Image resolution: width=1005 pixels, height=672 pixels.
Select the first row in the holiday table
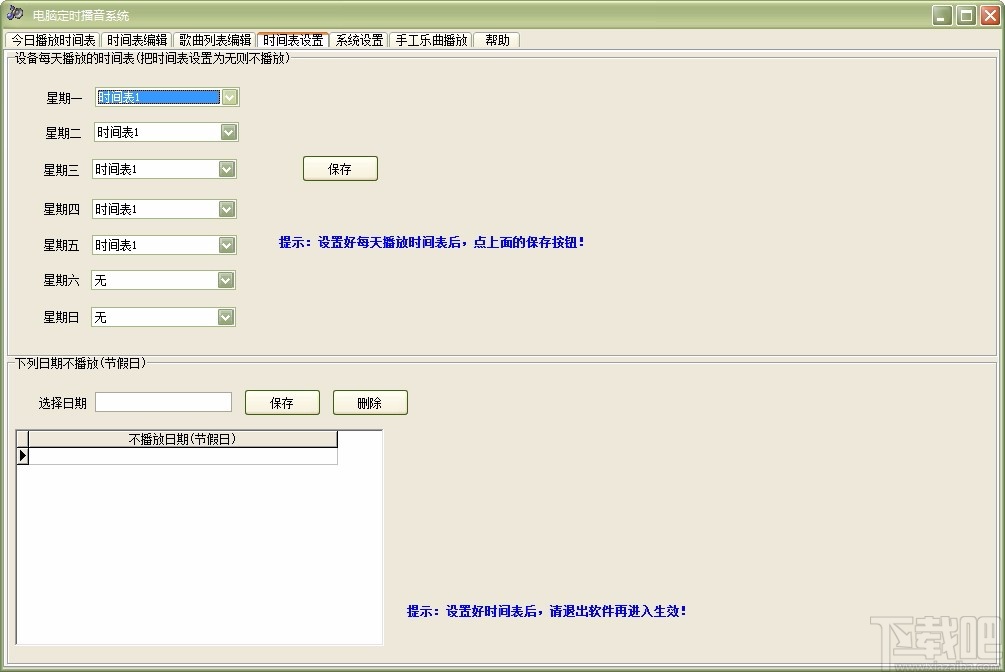point(178,455)
